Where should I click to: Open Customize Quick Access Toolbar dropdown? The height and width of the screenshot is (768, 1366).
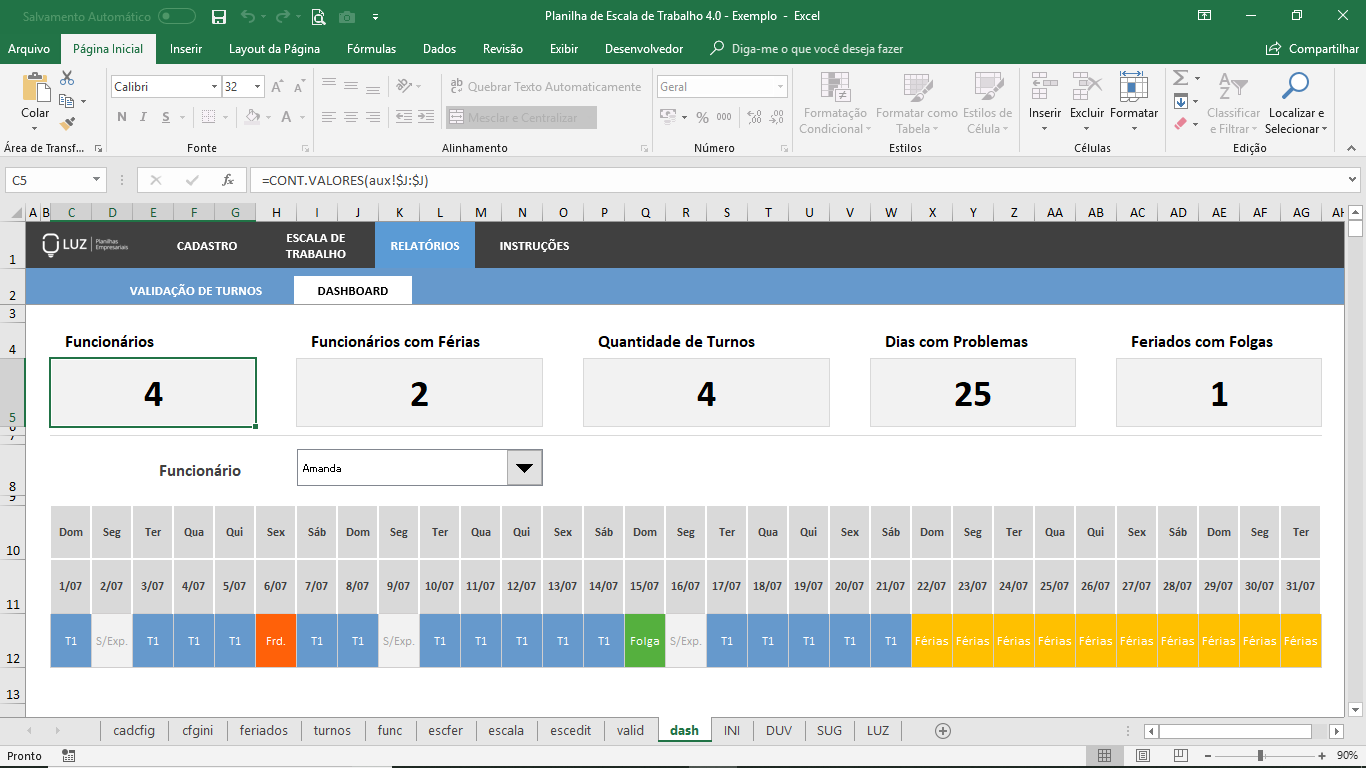375,17
